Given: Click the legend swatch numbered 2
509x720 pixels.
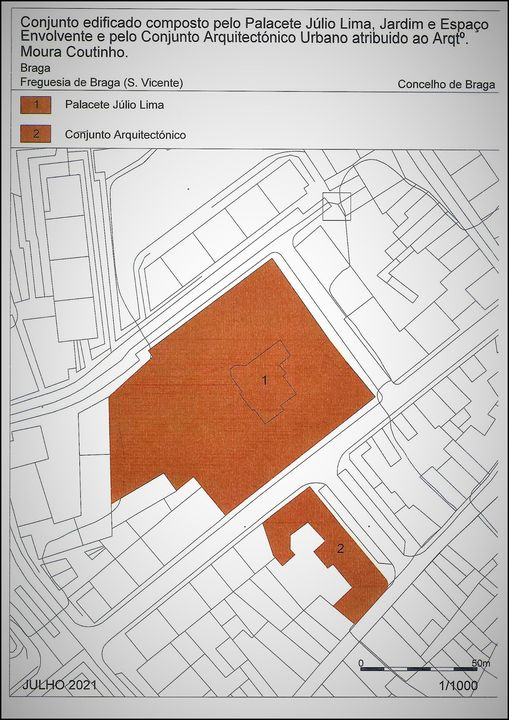Looking at the screenshot, I should [x=35, y=134].
